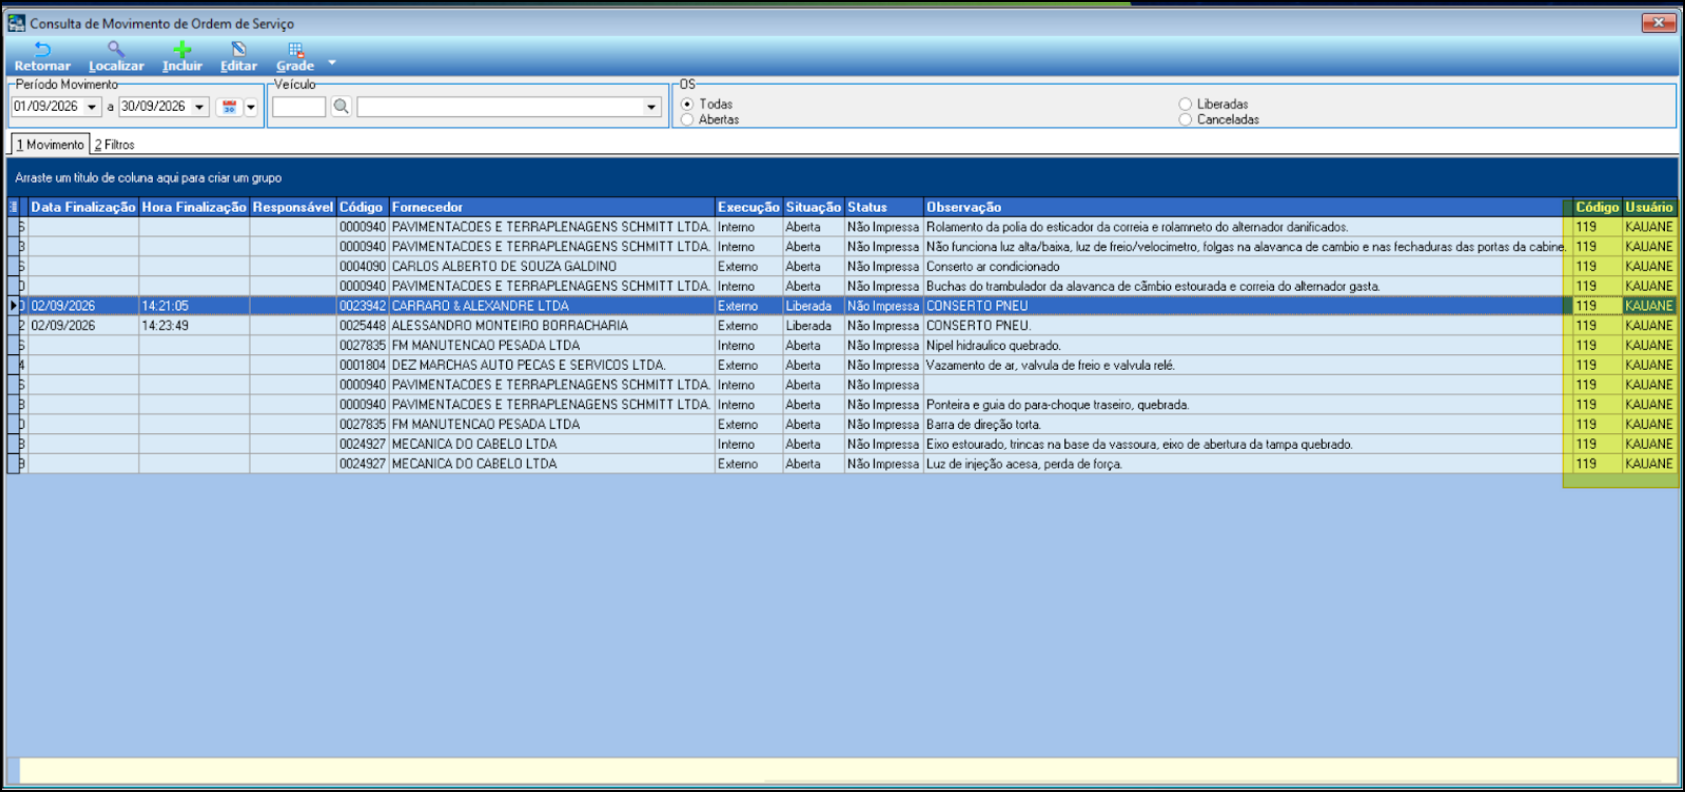Open the Editar tool
The image size is (1685, 792).
click(239, 57)
